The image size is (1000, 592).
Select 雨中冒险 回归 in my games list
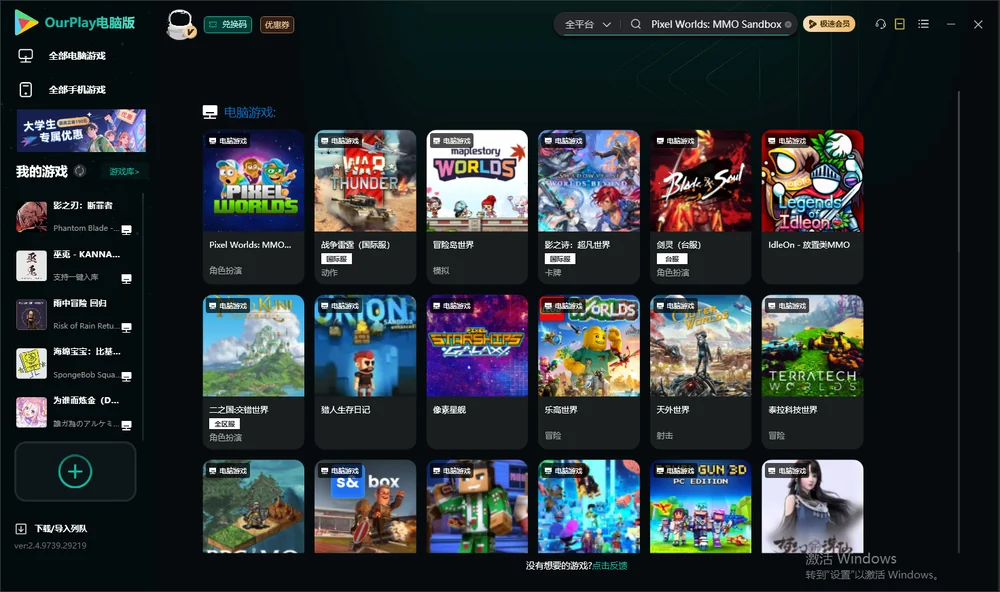[75, 314]
